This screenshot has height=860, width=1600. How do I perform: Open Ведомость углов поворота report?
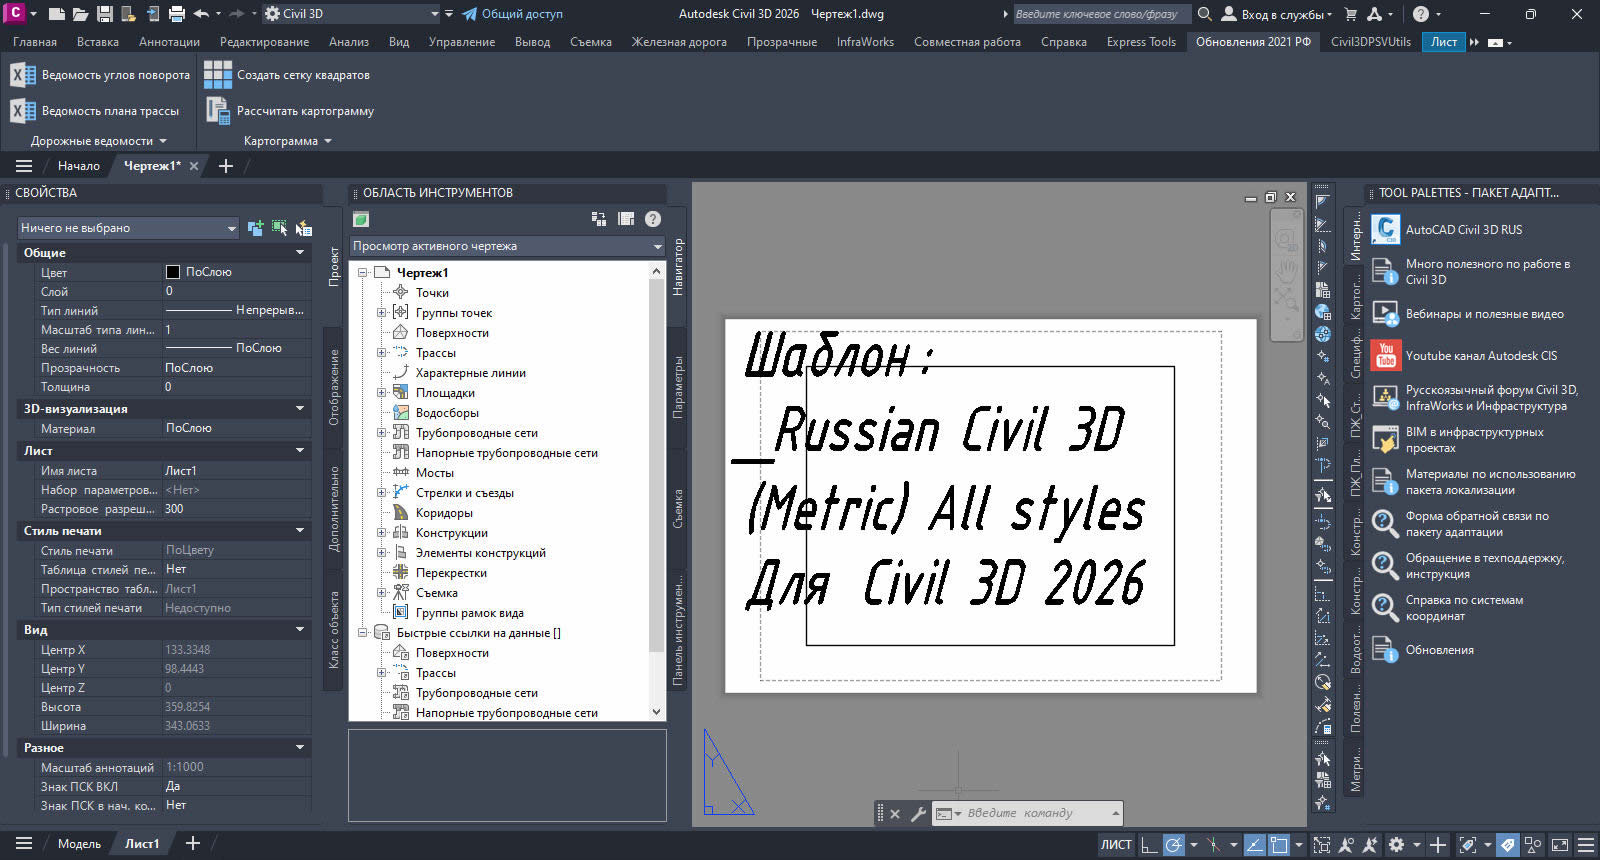click(100, 75)
